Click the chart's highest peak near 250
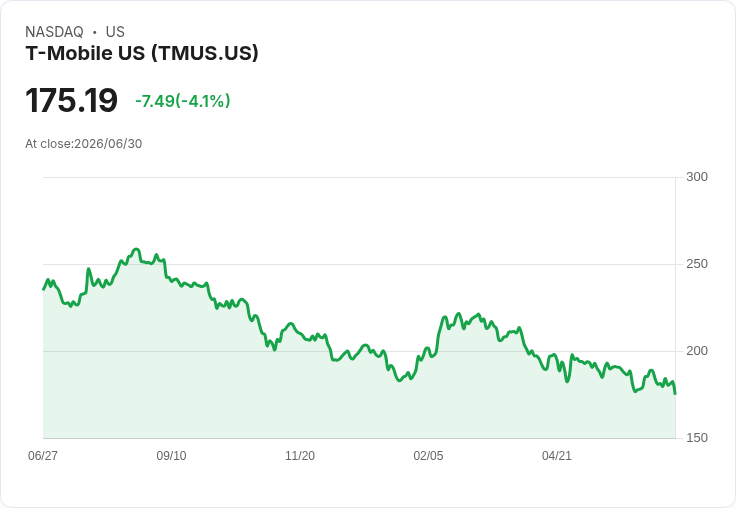This screenshot has height=508, width=736. pos(137,249)
